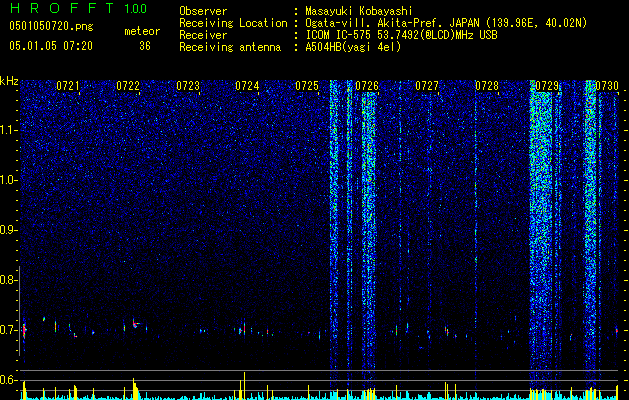Click the 0728 time marker
The image size is (629, 400).
(x=487, y=85)
